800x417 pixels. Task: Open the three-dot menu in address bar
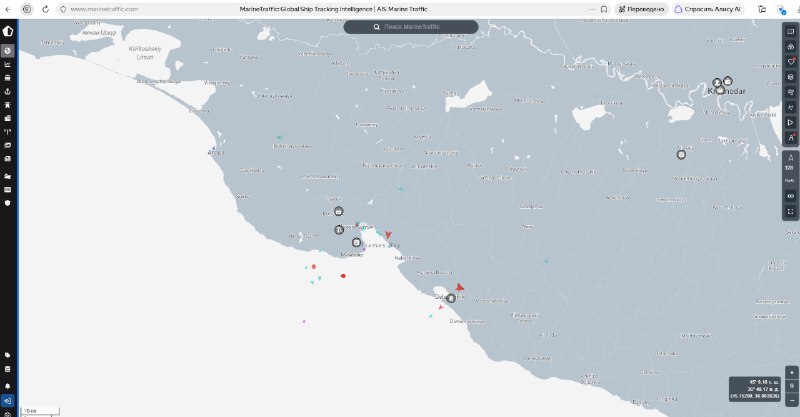pyautogui.click(x=591, y=9)
